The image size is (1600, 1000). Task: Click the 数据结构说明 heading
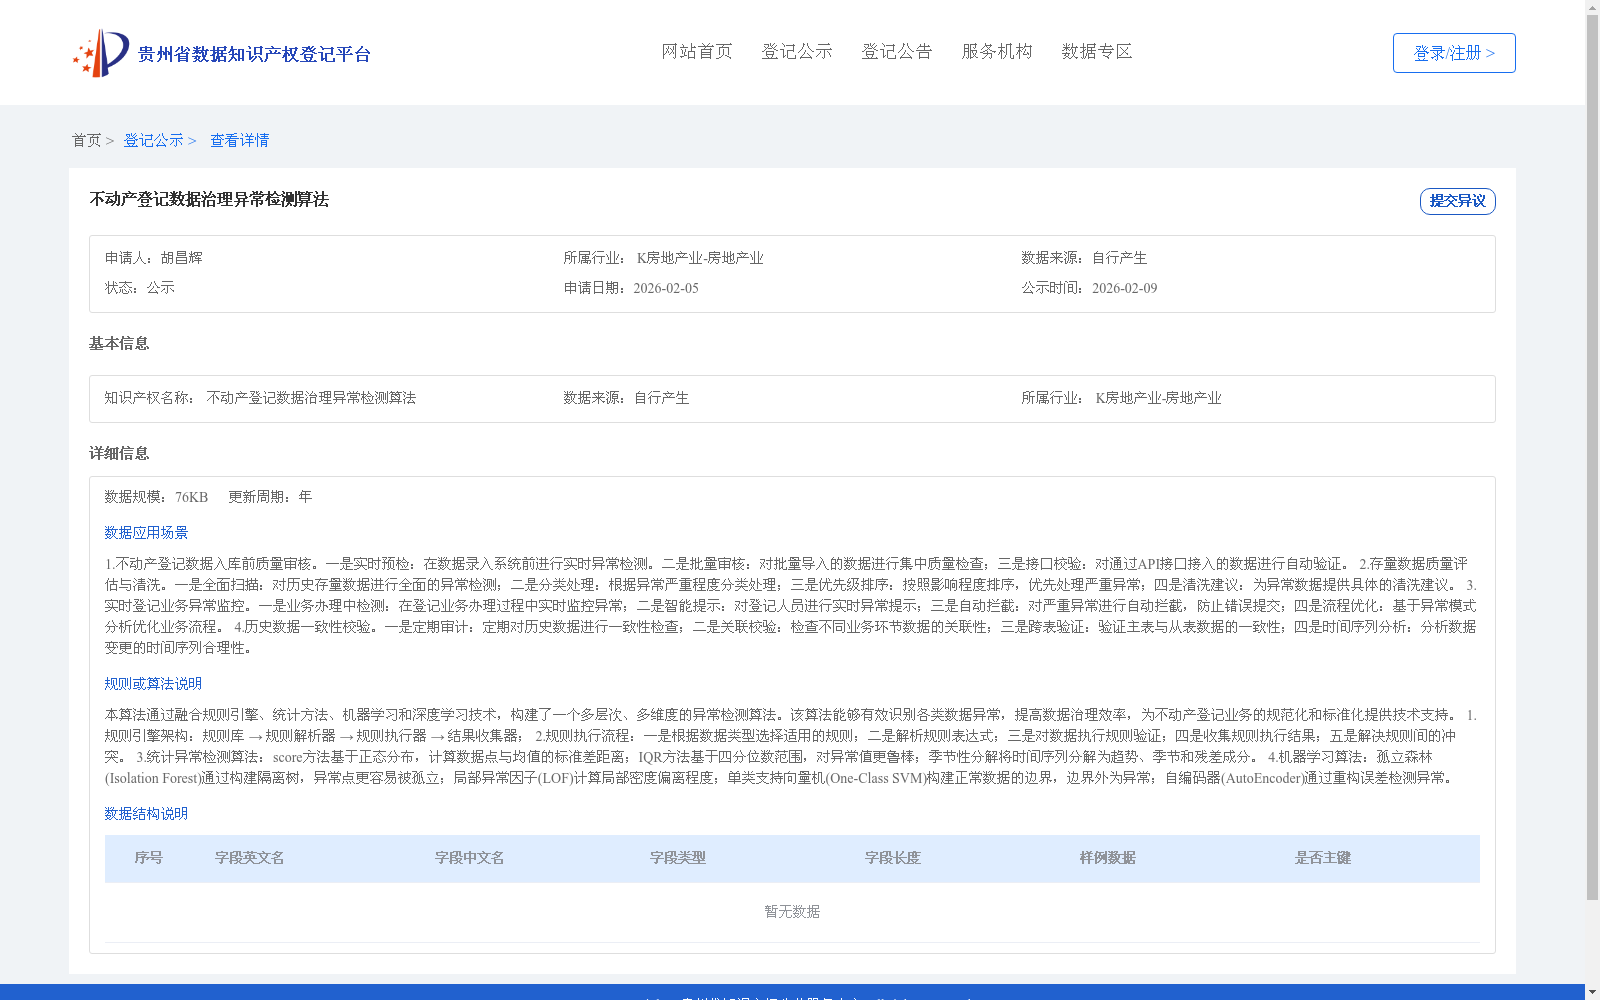tap(146, 814)
